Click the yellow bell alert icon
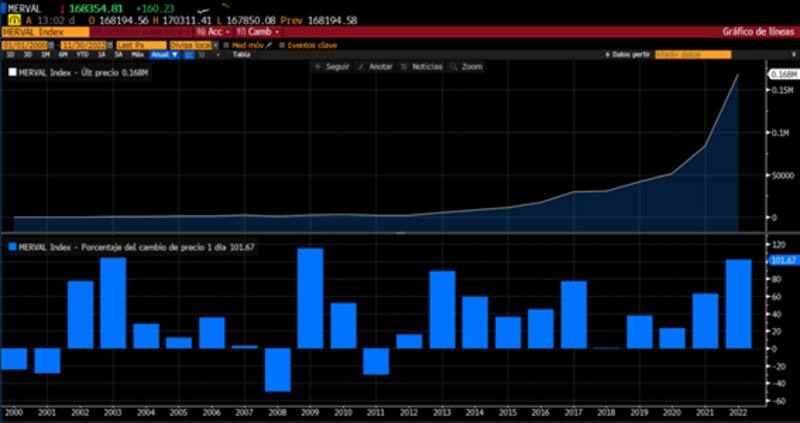The image size is (800, 423). (11, 21)
